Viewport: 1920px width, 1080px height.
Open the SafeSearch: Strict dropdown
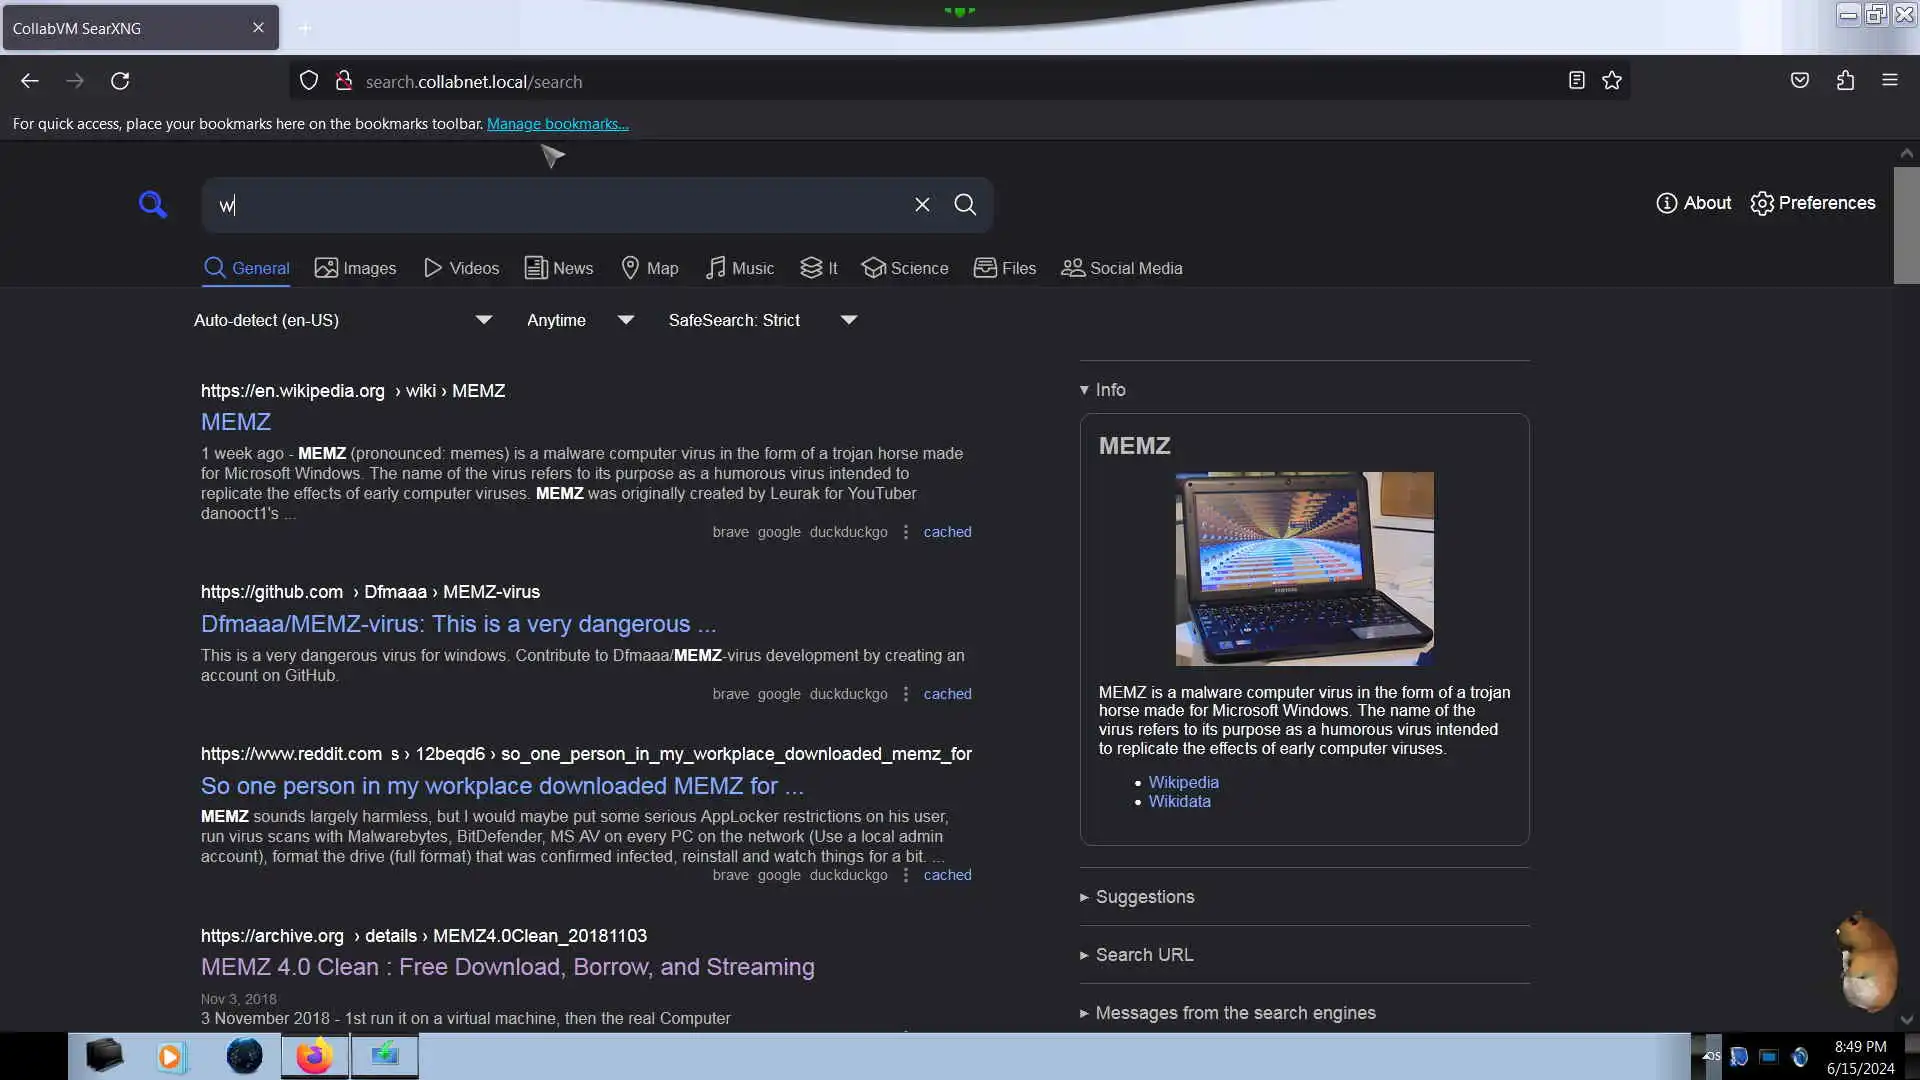pyautogui.click(x=762, y=320)
